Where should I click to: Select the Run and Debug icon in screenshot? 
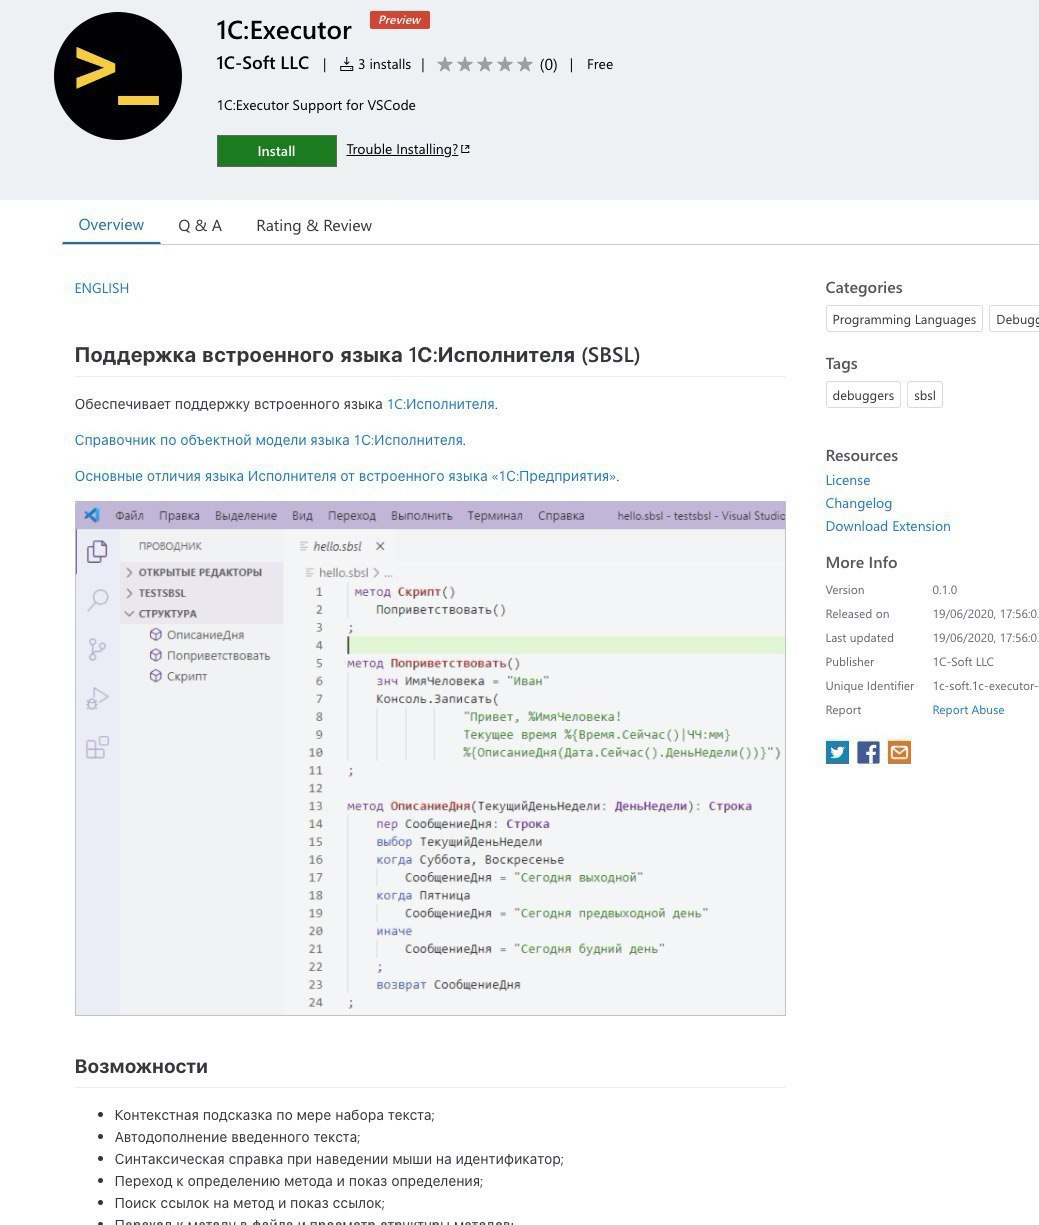coord(97,698)
